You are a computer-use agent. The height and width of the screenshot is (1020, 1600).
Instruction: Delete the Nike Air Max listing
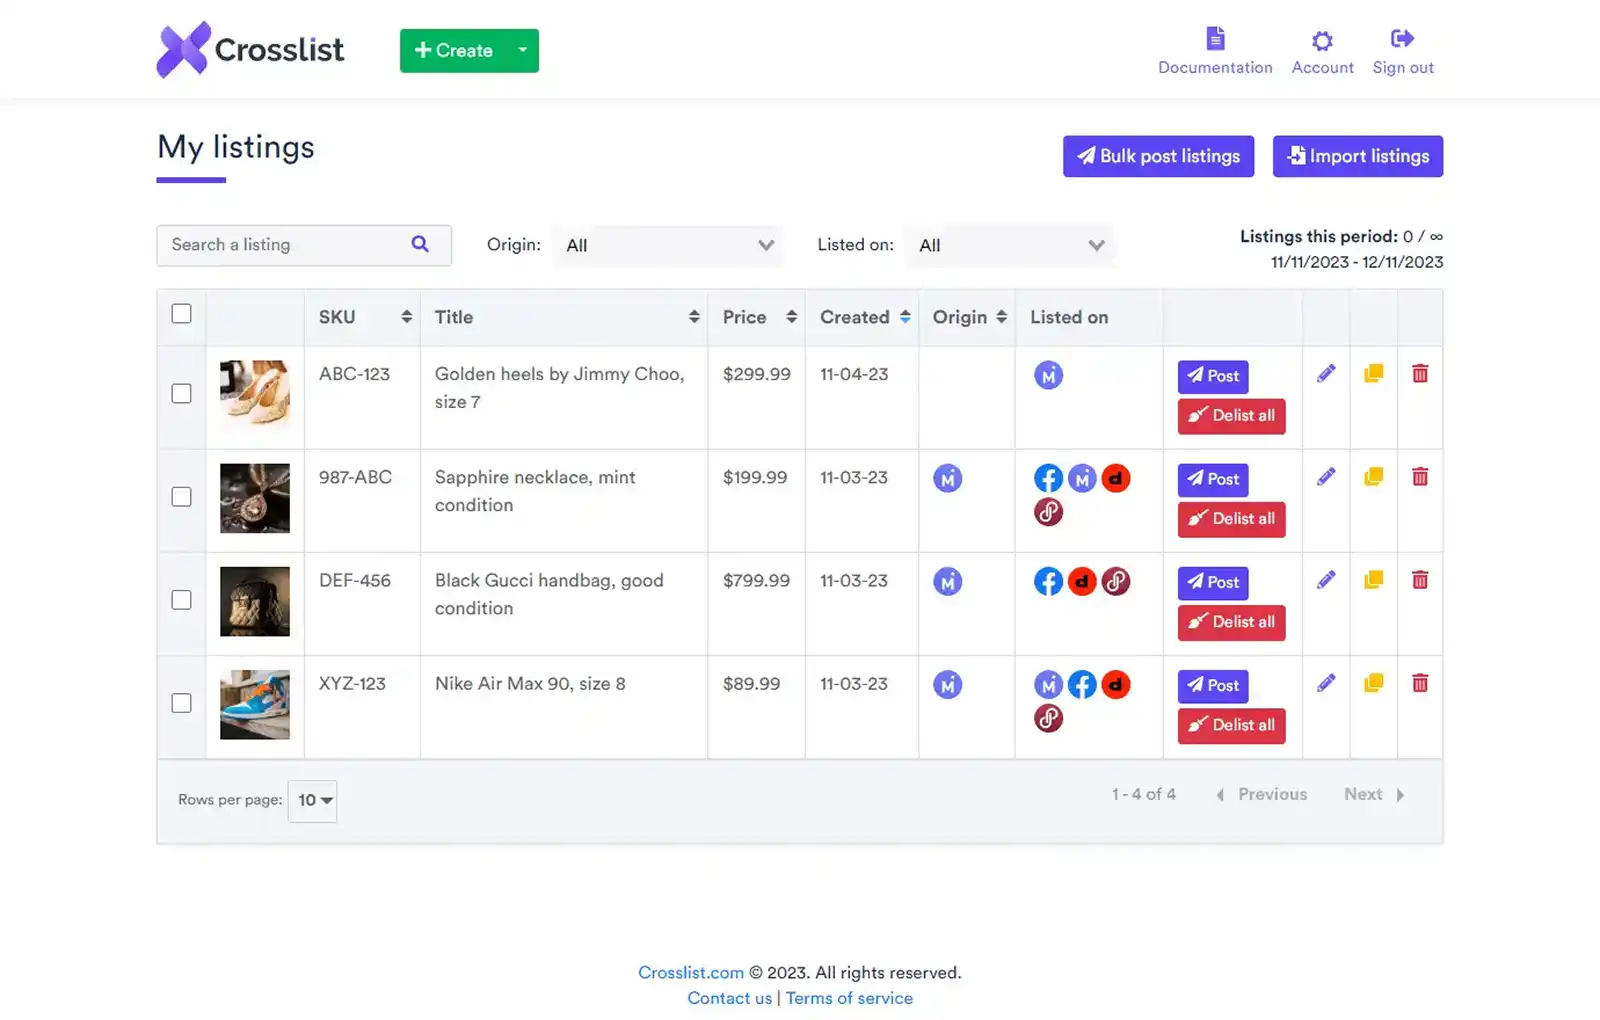[1420, 682]
